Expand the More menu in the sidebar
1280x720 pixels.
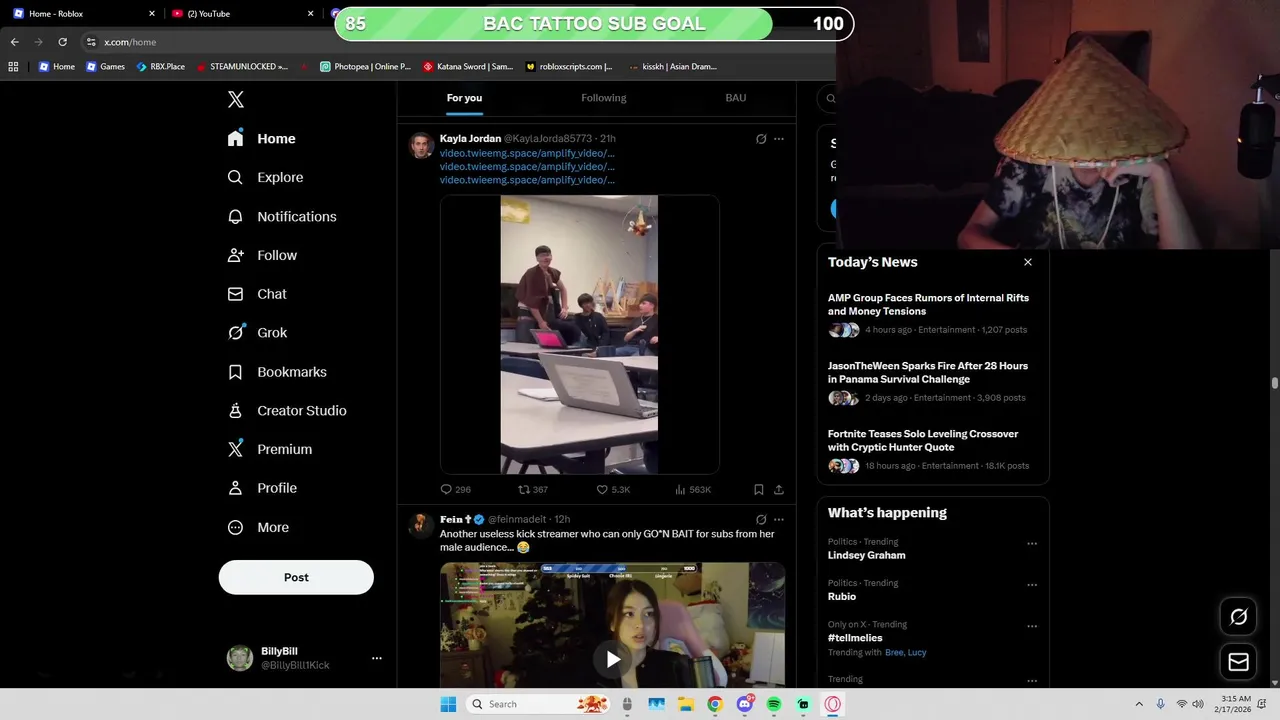[x=258, y=527]
